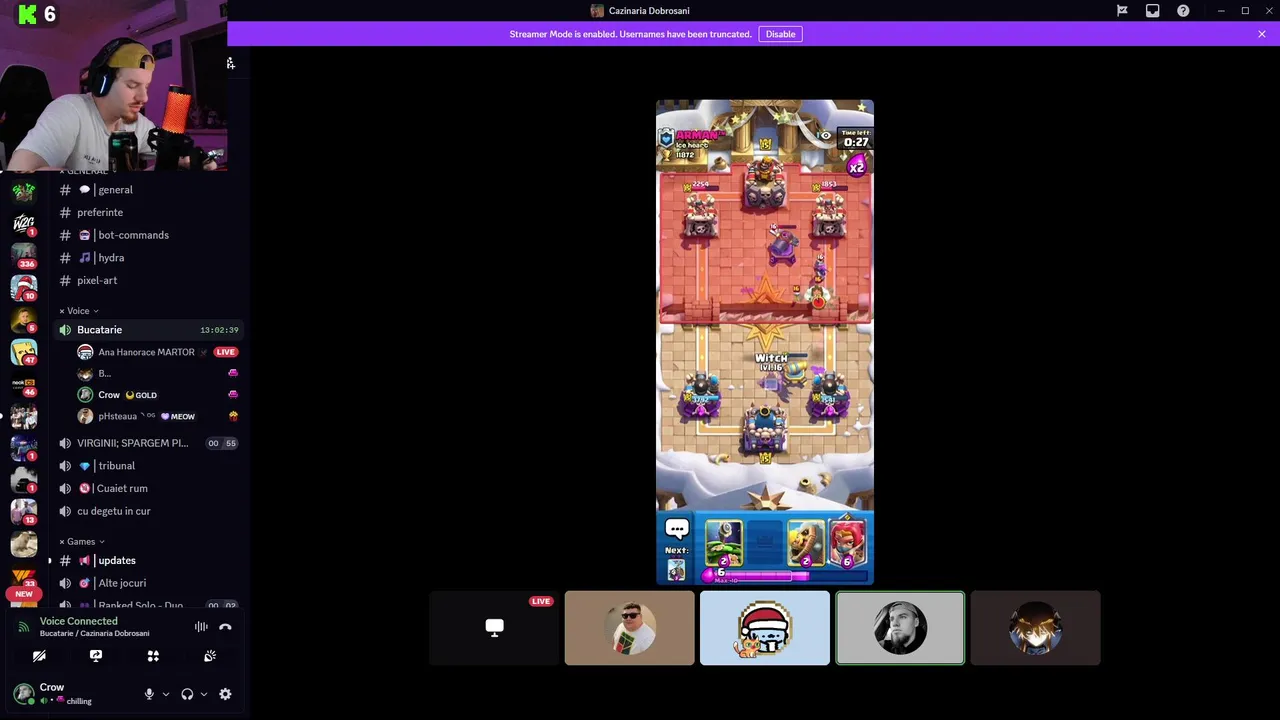
Task: Open the bot-commands channel
Action: [x=147, y=235]
